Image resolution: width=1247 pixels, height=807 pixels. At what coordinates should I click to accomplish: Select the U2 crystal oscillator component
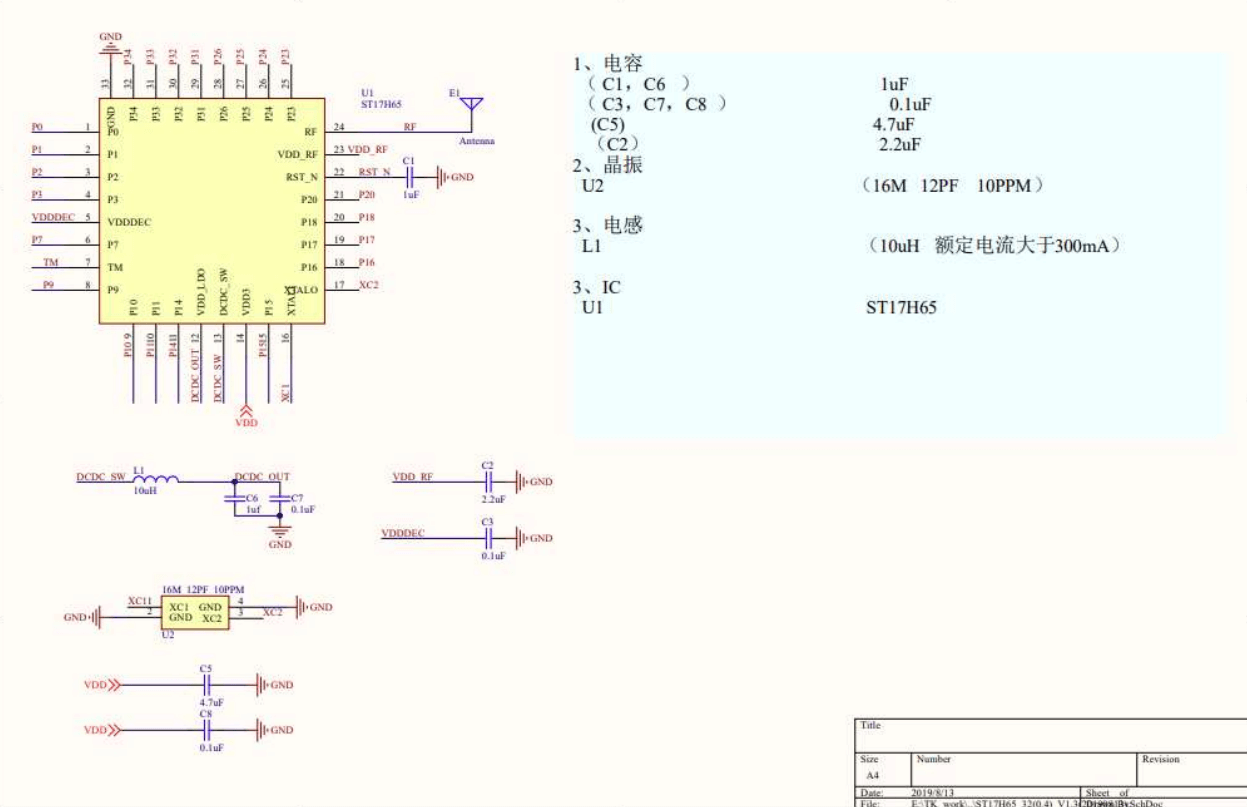(194, 613)
